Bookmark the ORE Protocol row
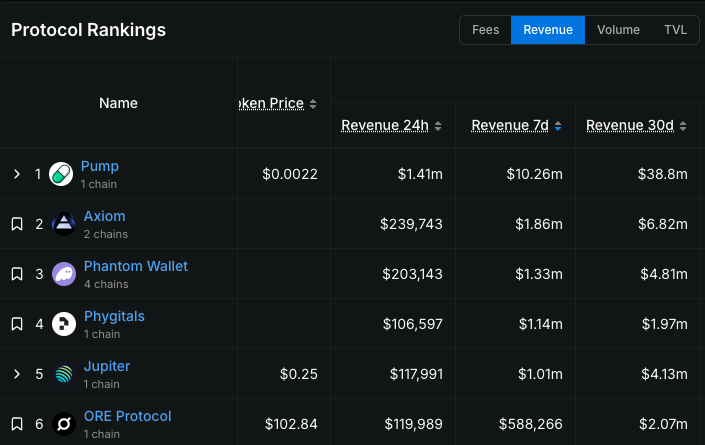Image resolution: width=705 pixels, height=445 pixels. 17,424
